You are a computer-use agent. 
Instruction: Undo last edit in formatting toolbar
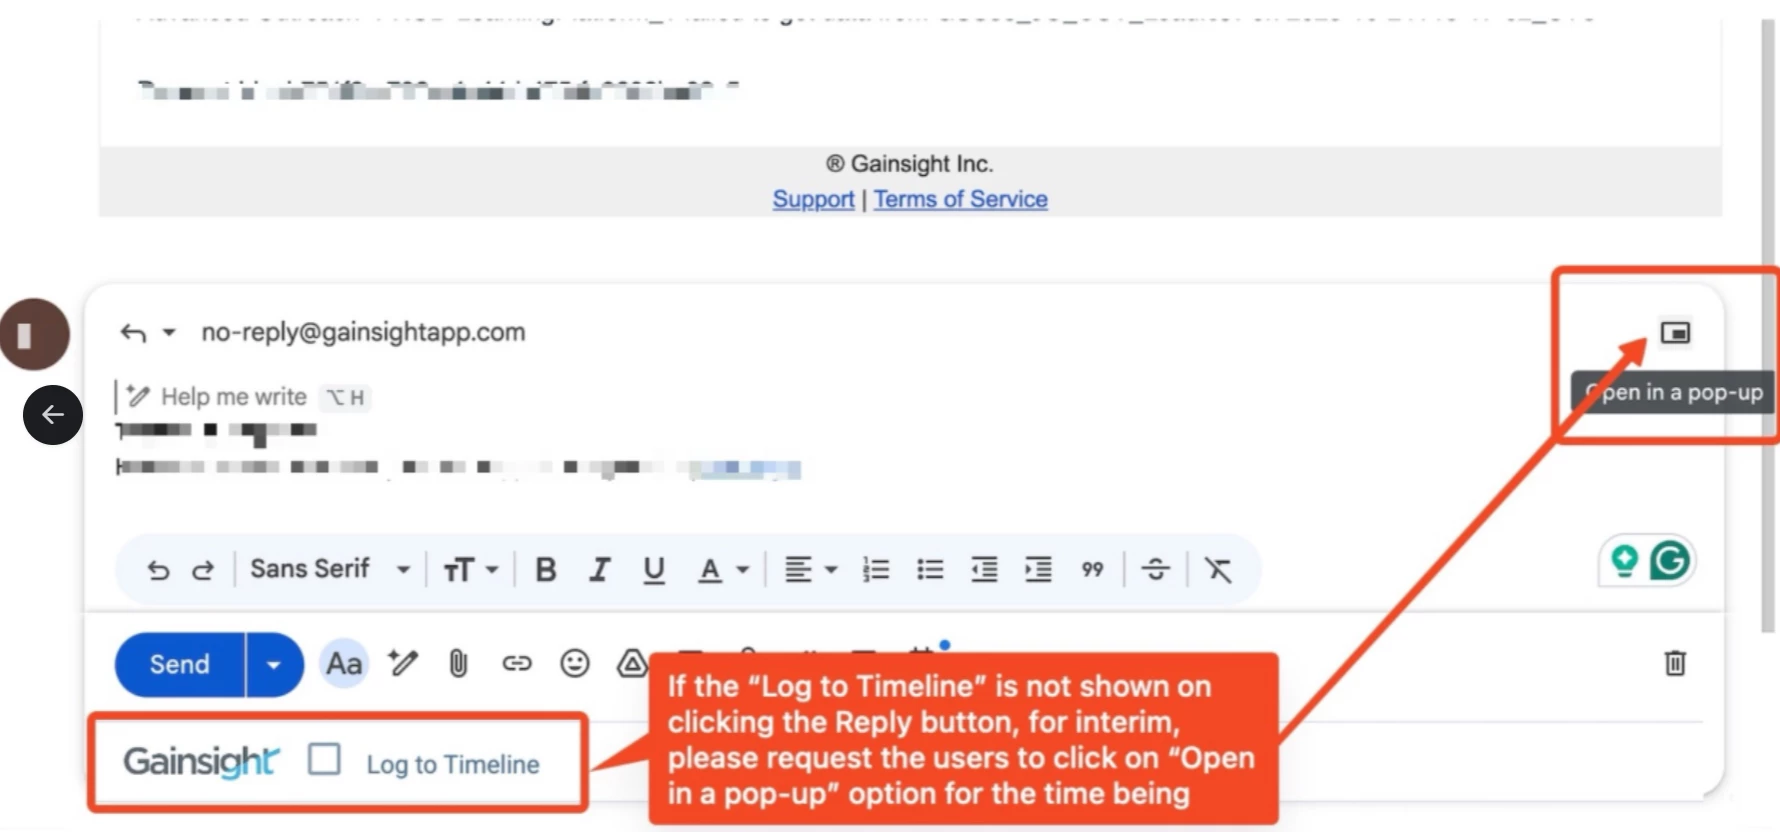pos(158,570)
